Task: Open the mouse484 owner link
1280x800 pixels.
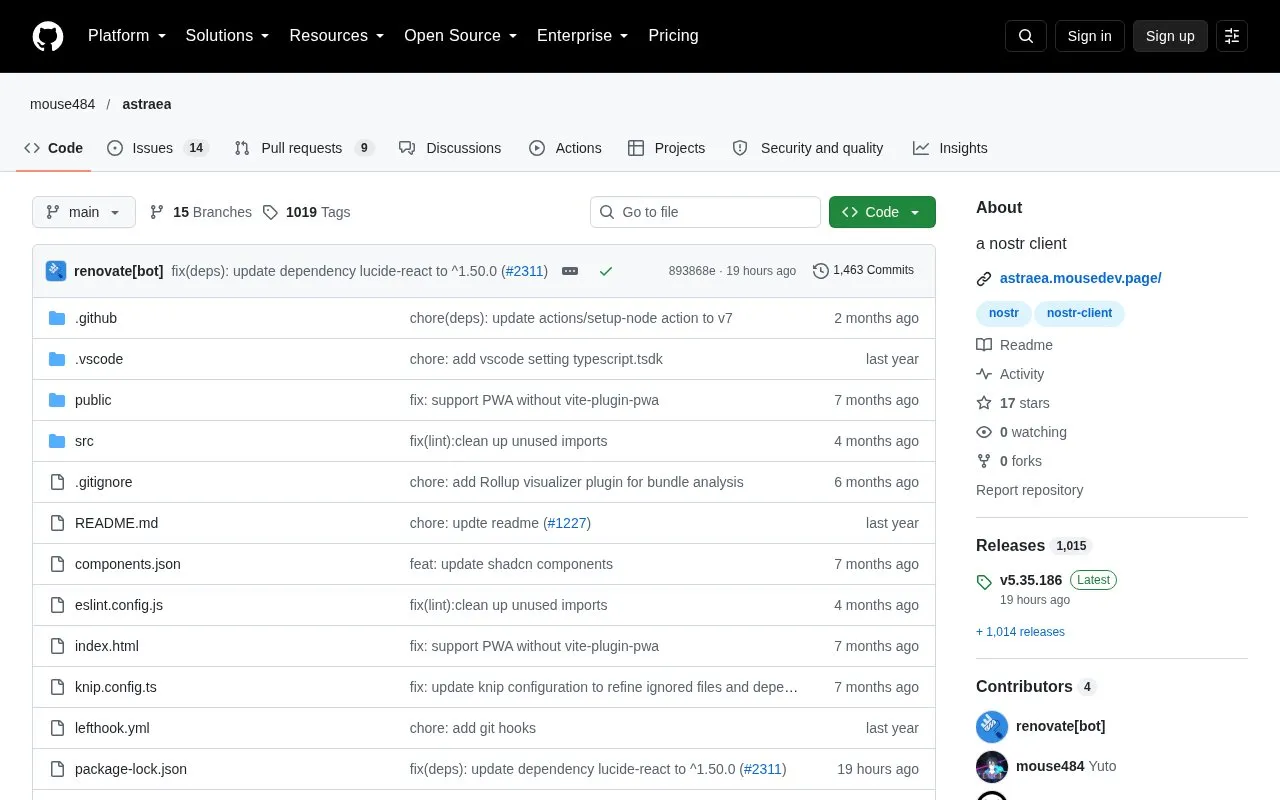Action: tap(62, 104)
